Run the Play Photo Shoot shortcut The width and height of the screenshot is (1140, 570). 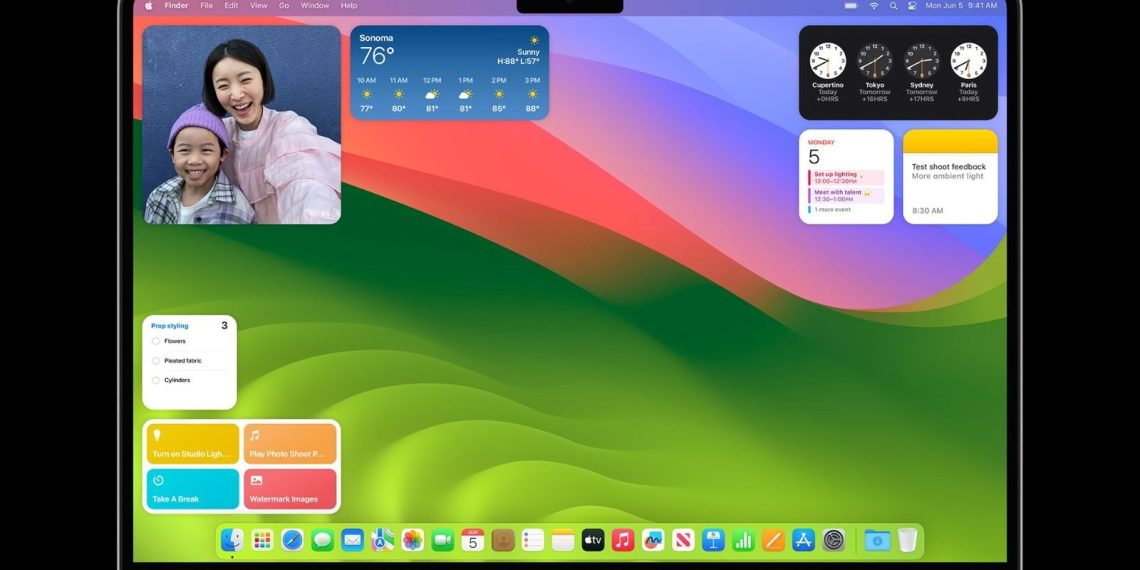[290, 443]
